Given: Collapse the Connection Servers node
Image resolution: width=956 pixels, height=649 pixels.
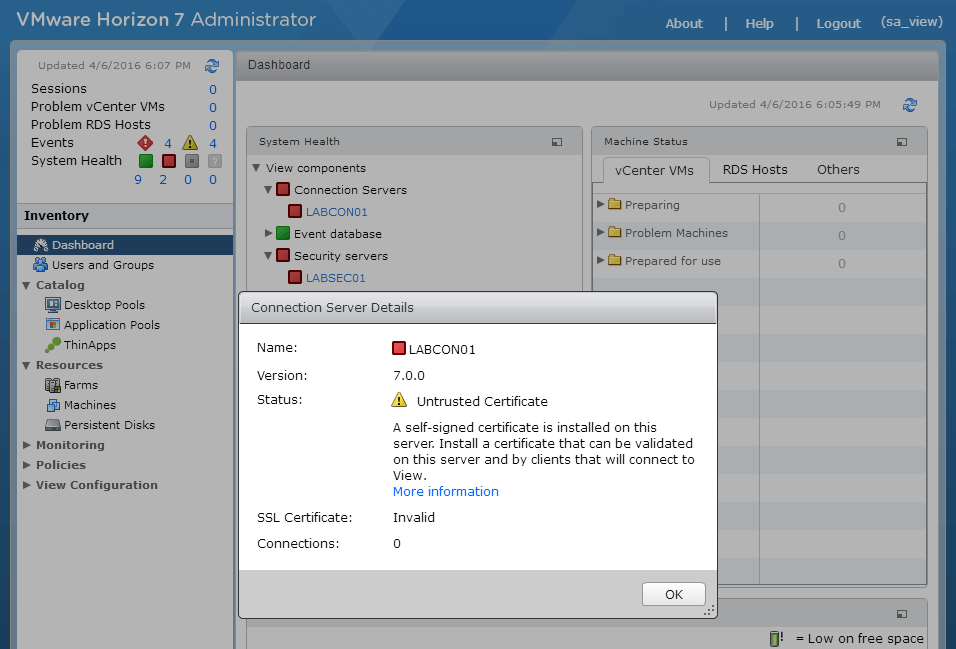Looking at the screenshot, I should 268,190.
